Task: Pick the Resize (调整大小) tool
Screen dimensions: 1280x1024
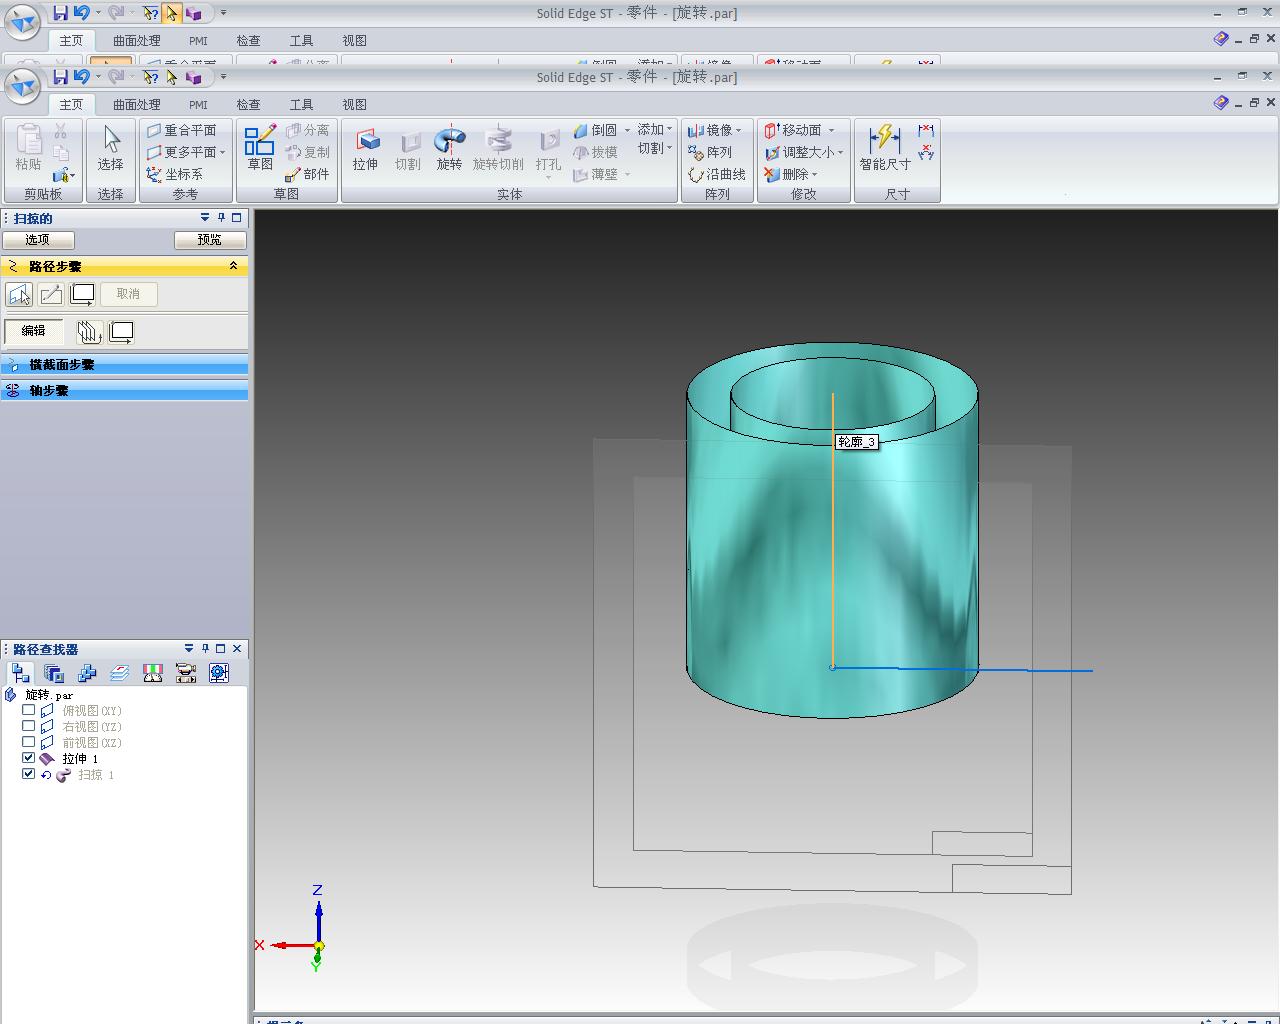Action: tap(799, 152)
